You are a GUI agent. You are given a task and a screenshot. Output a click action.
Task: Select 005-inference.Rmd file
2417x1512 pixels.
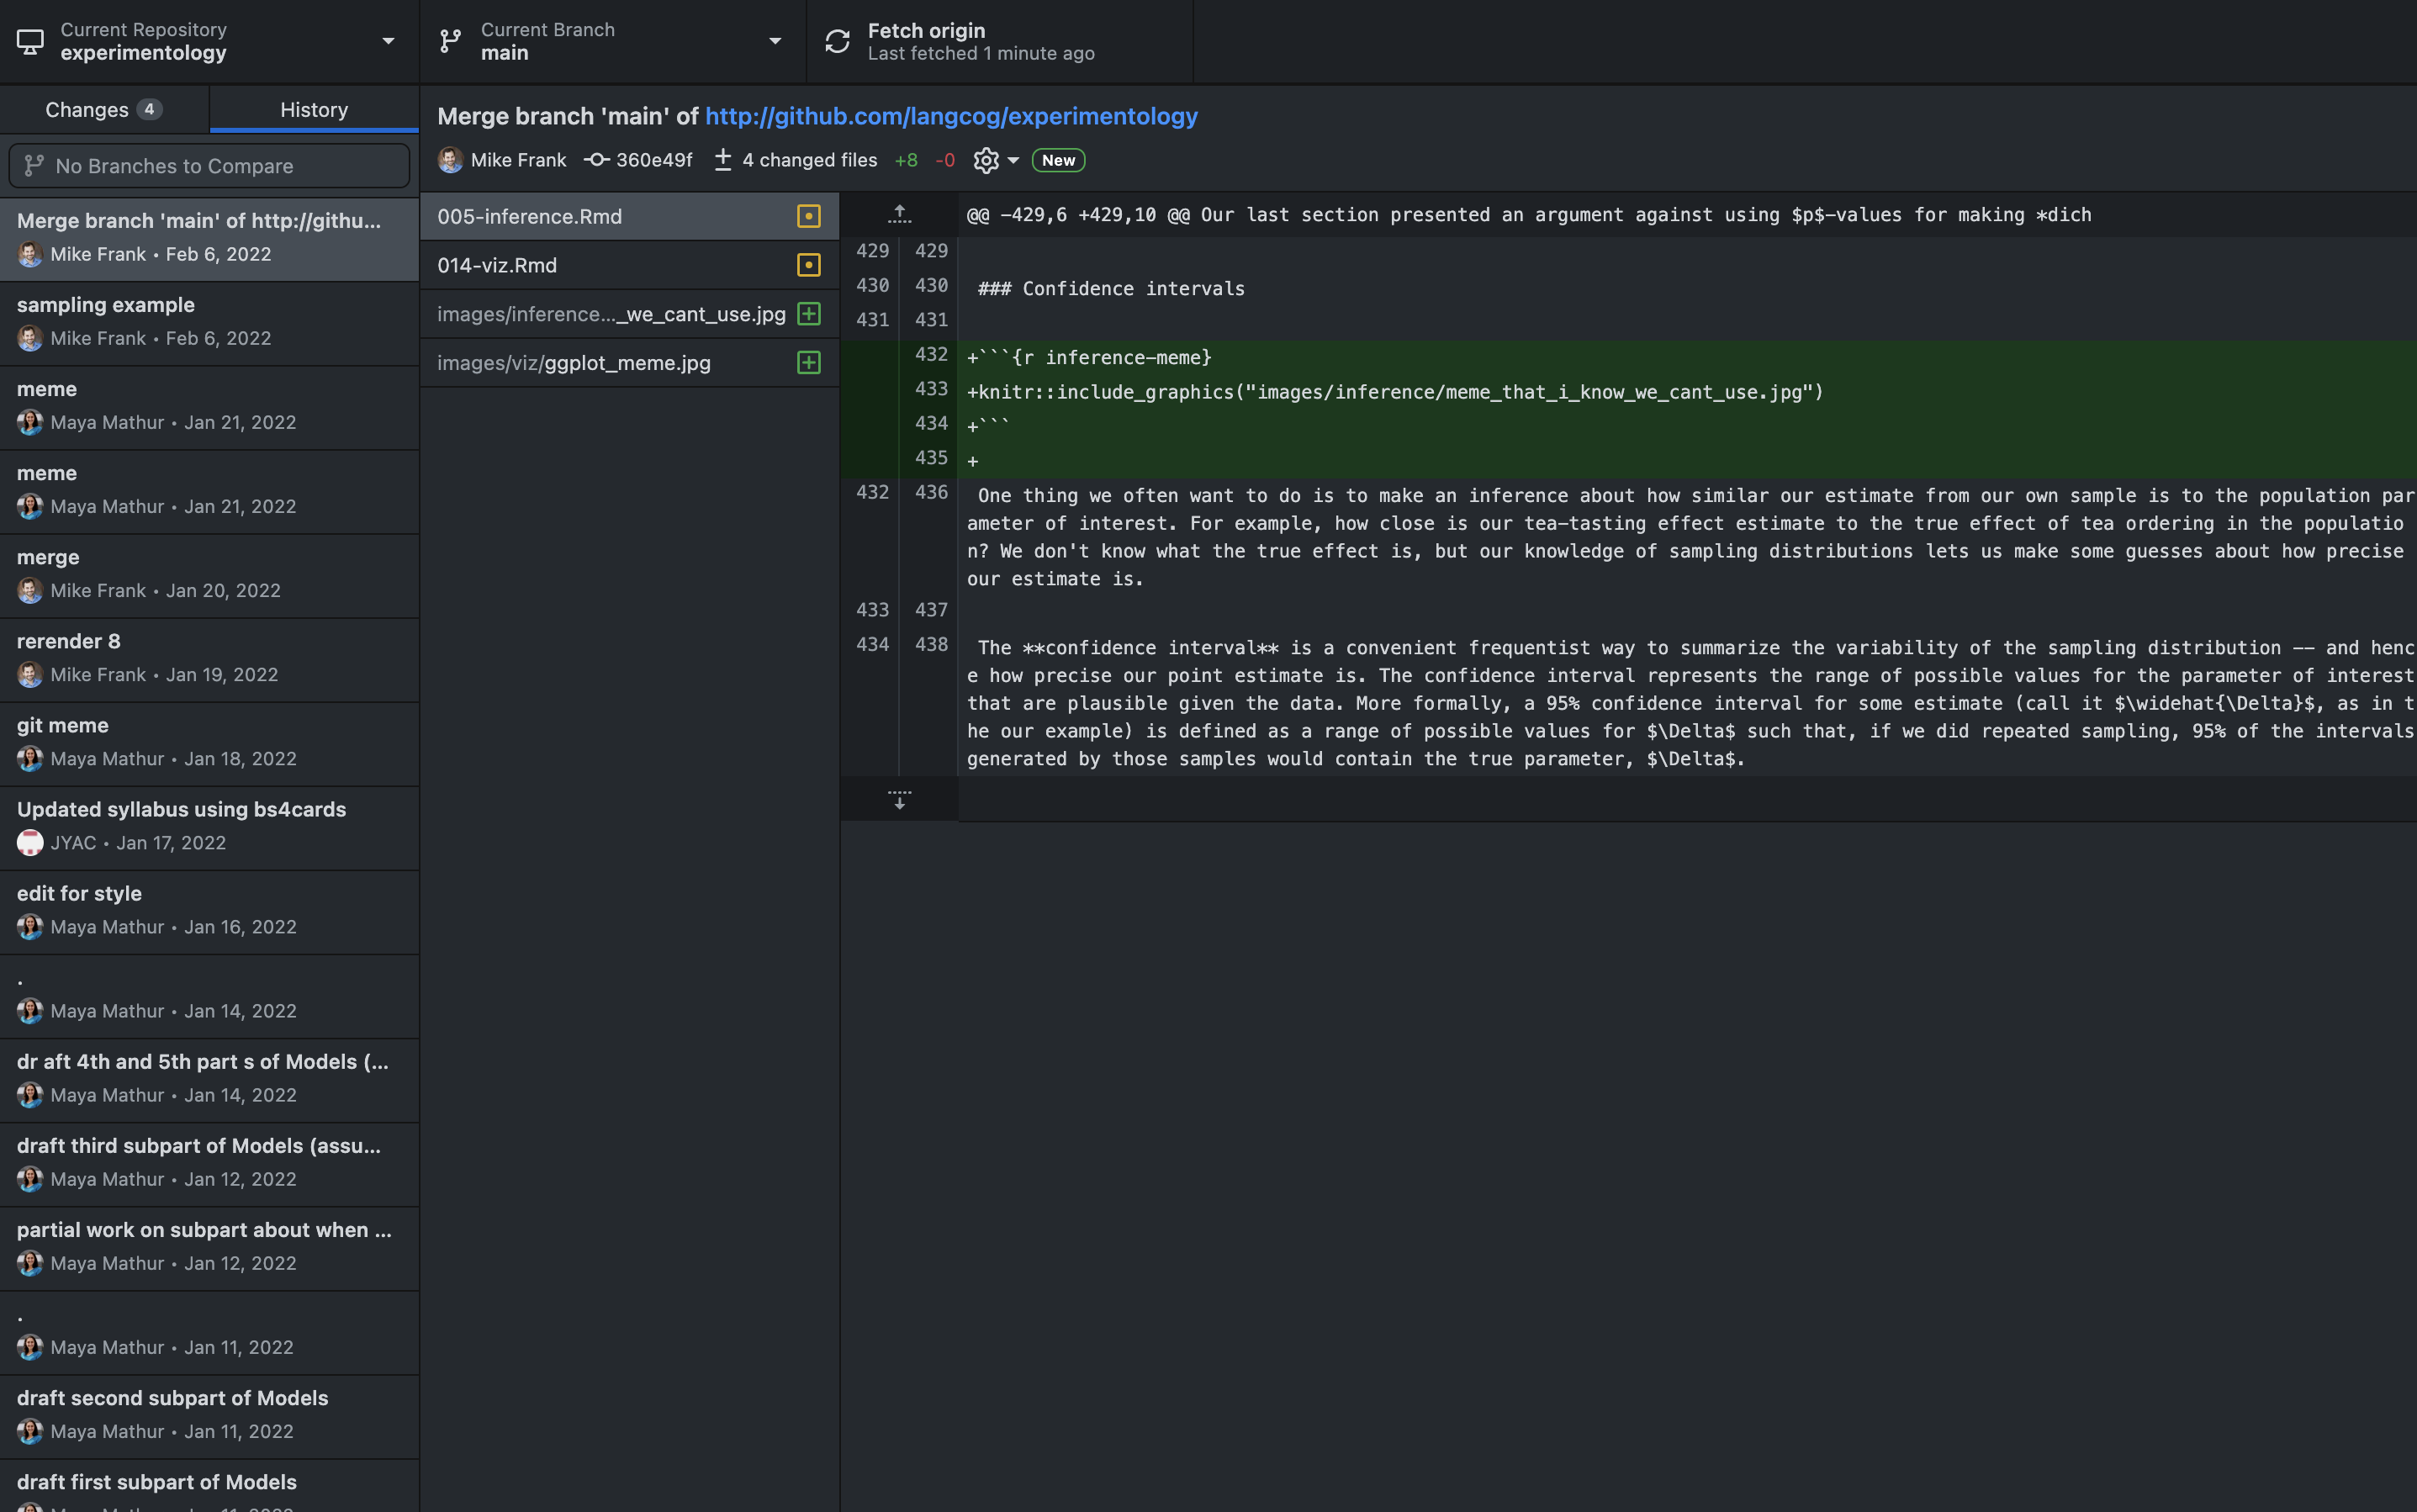pyautogui.click(x=629, y=216)
